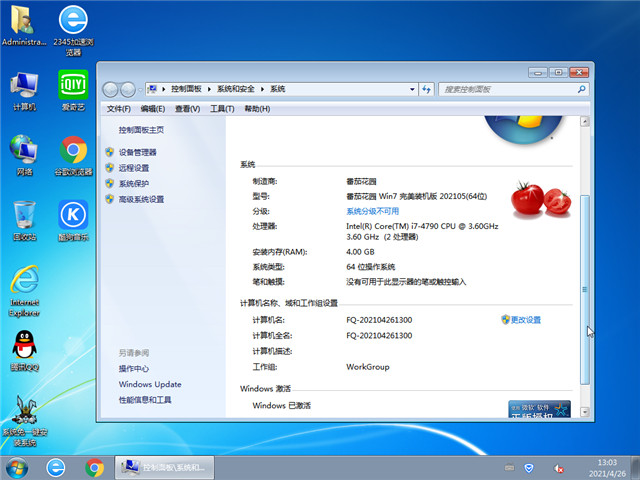
Task: Go forward with the navigation forward arrow
Action: coord(128,89)
